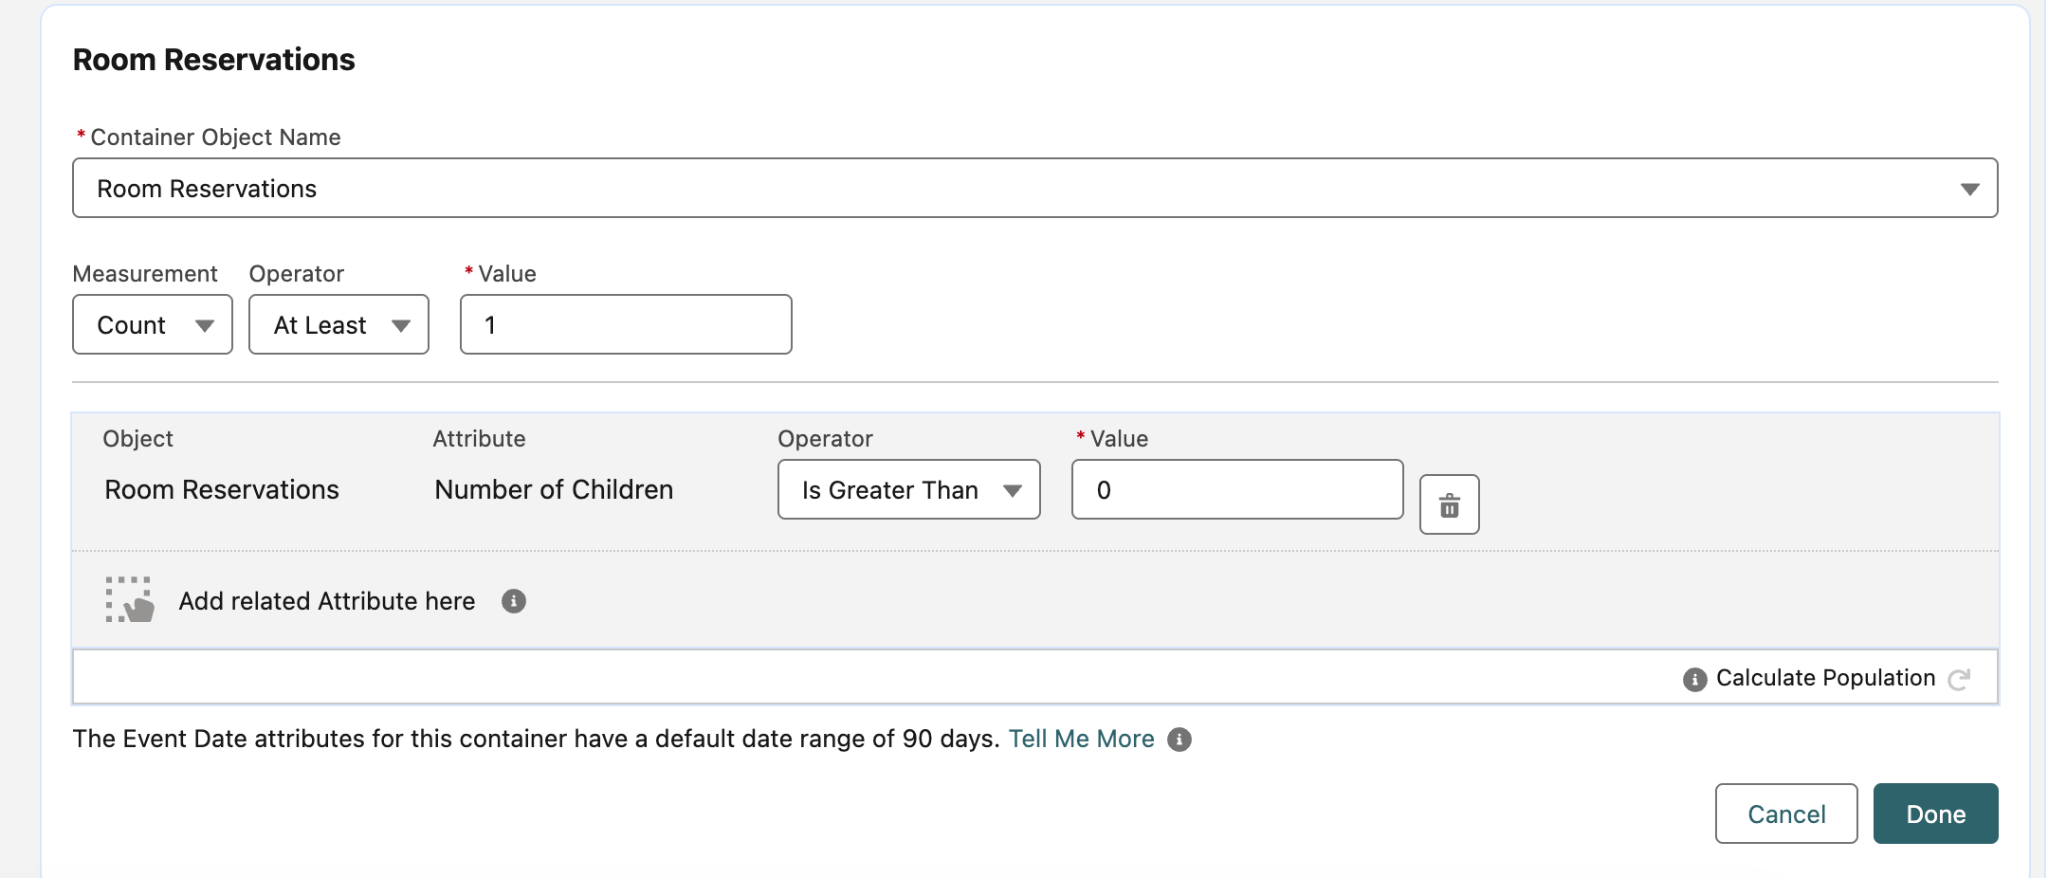
Task: Open the Measurement Count dropdown
Action: 153,324
